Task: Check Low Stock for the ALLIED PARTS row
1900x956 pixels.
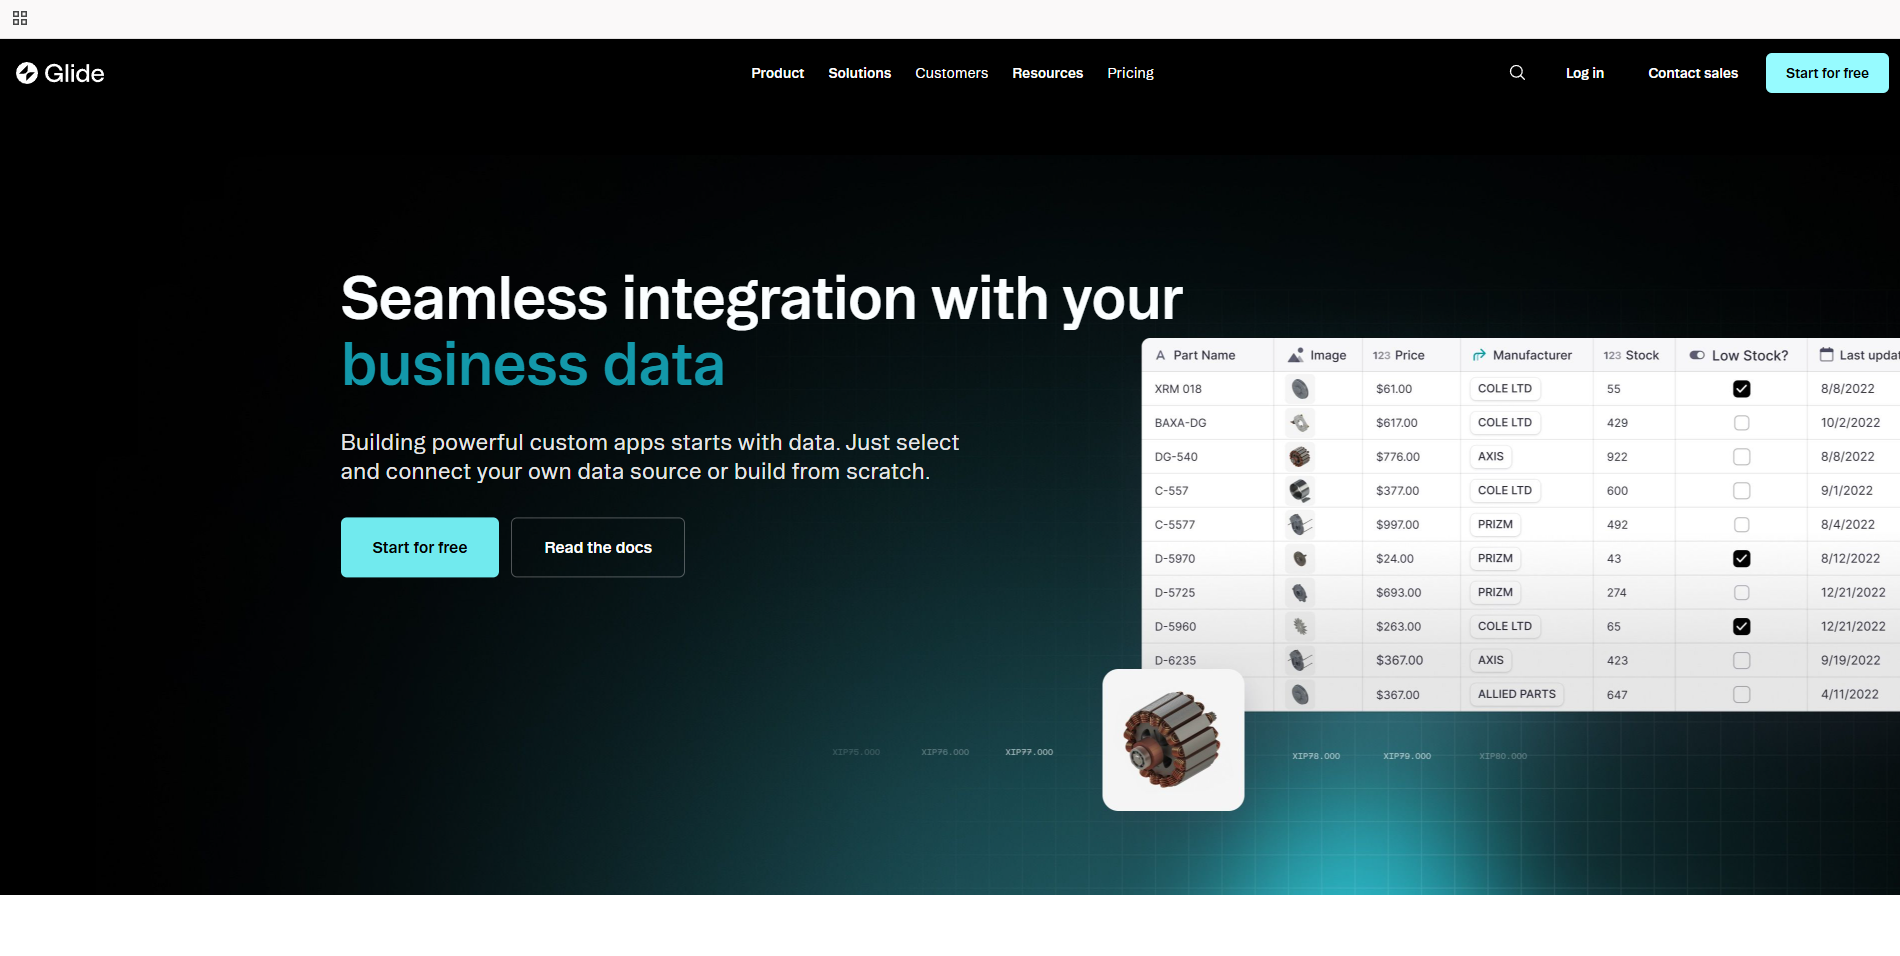Action: point(1741,695)
